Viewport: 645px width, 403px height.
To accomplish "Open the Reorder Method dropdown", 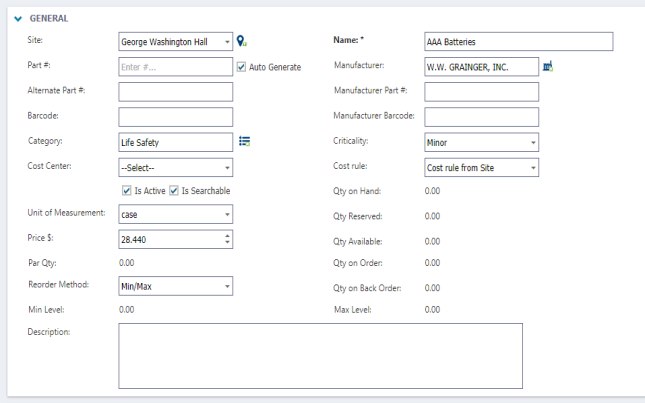I will pos(176,286).
